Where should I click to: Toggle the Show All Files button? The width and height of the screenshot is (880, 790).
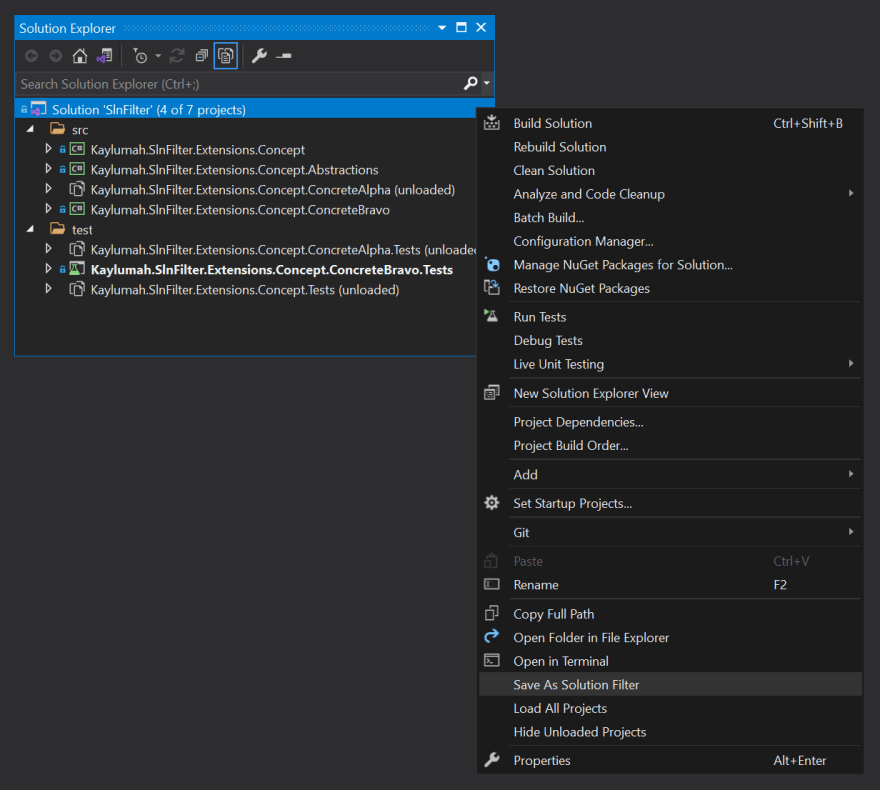(x=226, y=56)
